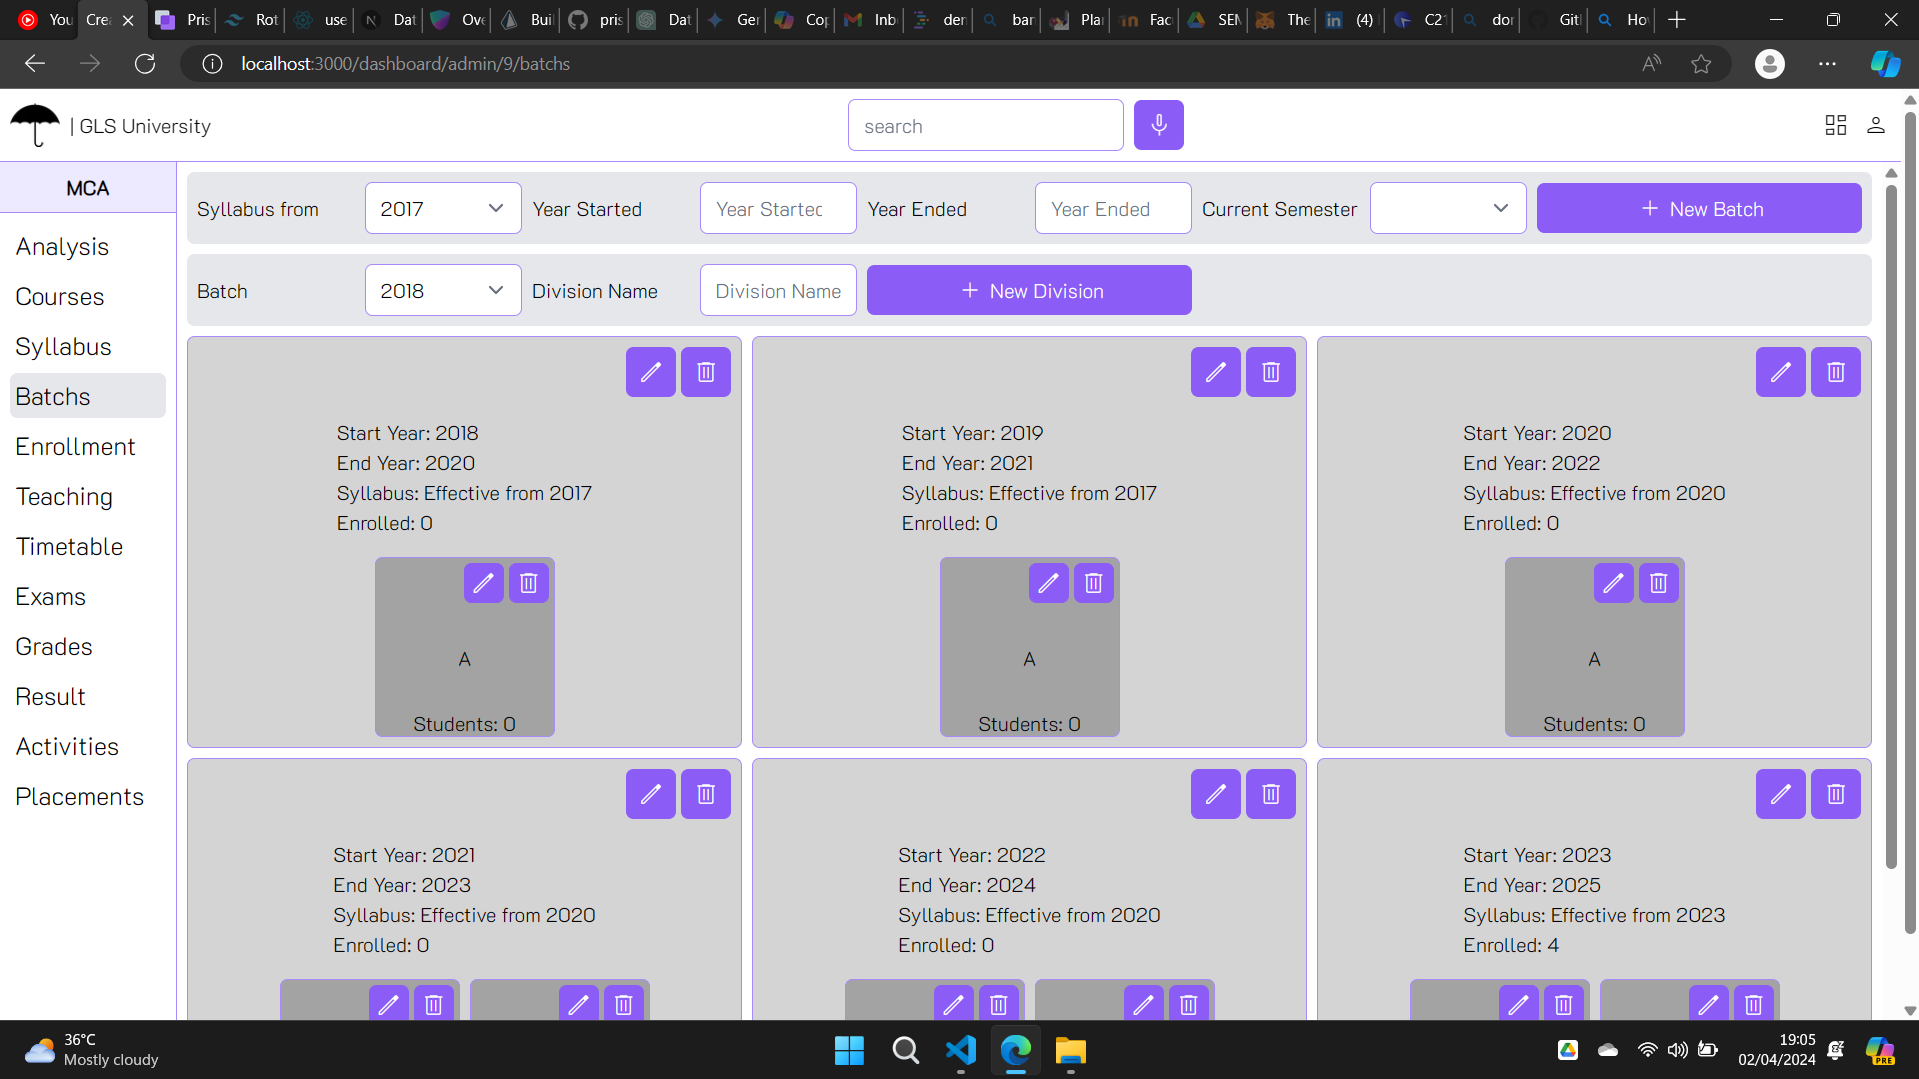Focus the Year Started input field

click(x=777, y=209)
